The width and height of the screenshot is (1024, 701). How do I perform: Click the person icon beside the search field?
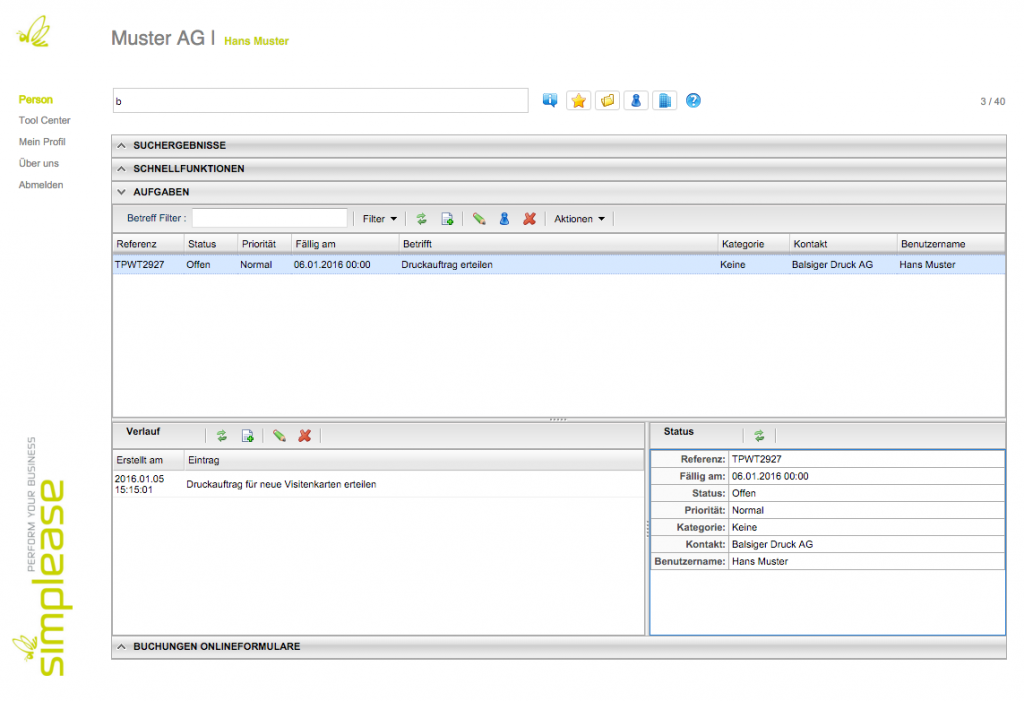point(636,101)
